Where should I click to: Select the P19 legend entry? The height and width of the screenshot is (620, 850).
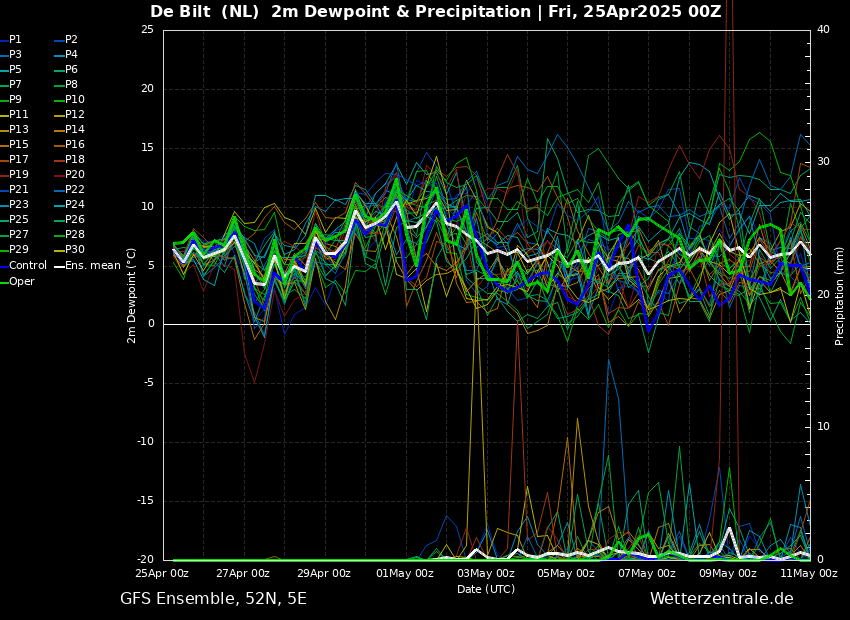14,175
